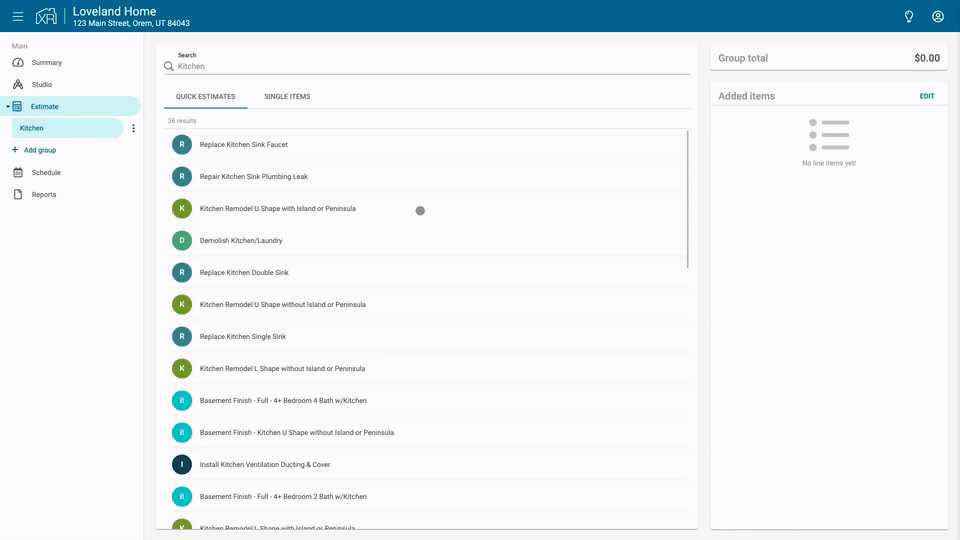The image size is (960, 540).
Task: Open the hamburger navigation menu
Action: point(18,16)
